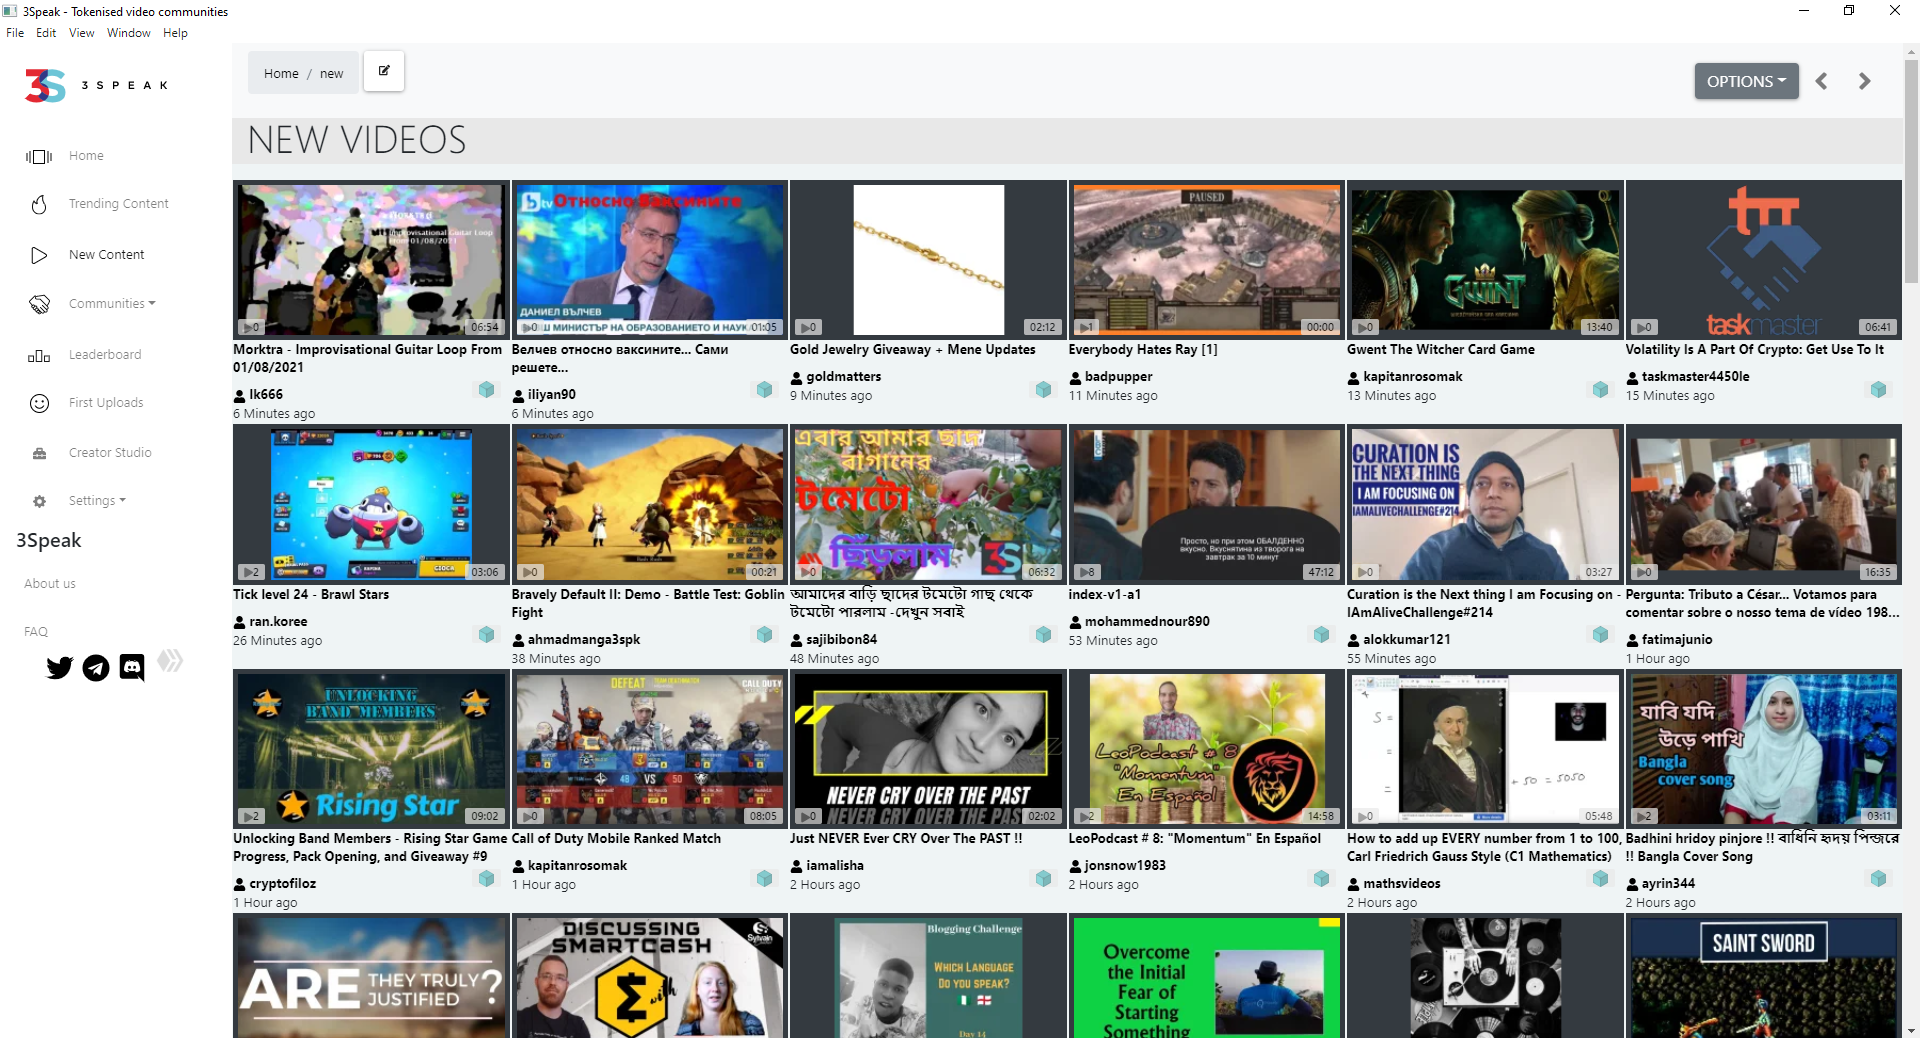The height and width of the screenshot is (1038, 1920).
Task: Open the Discord icon link
Action: 132,667
